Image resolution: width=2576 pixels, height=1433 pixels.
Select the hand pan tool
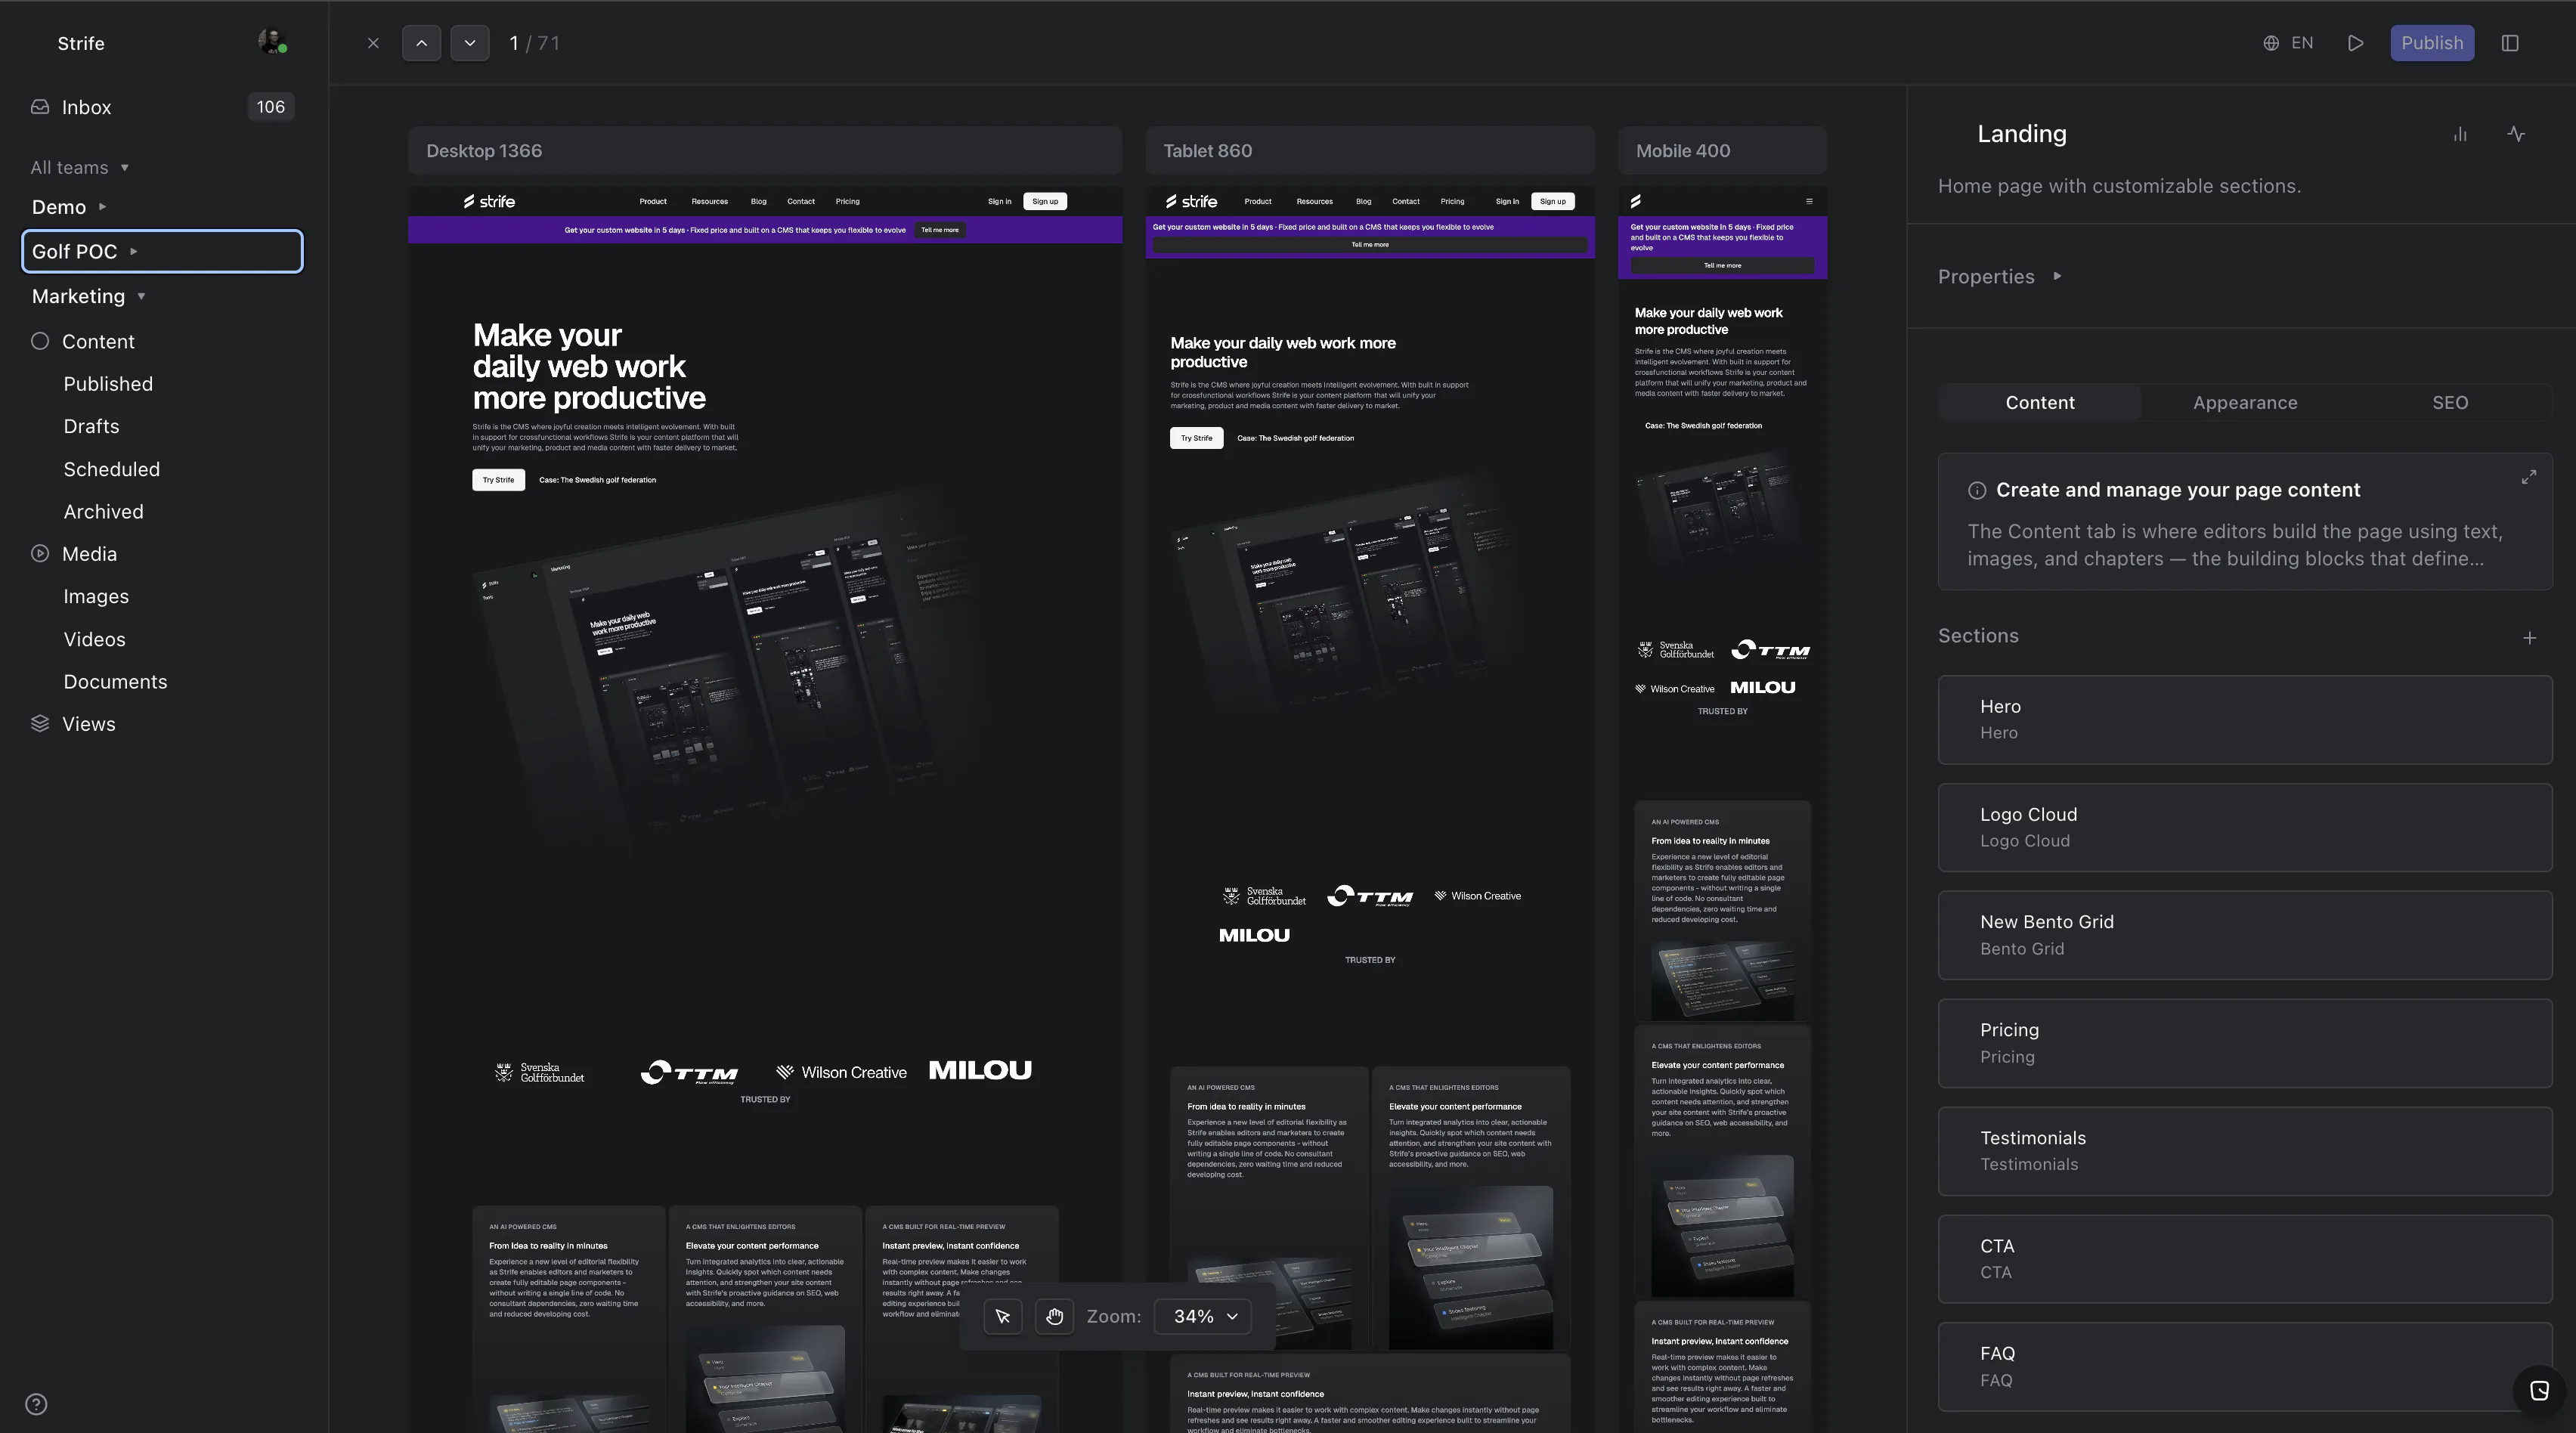point(1054,1316)
